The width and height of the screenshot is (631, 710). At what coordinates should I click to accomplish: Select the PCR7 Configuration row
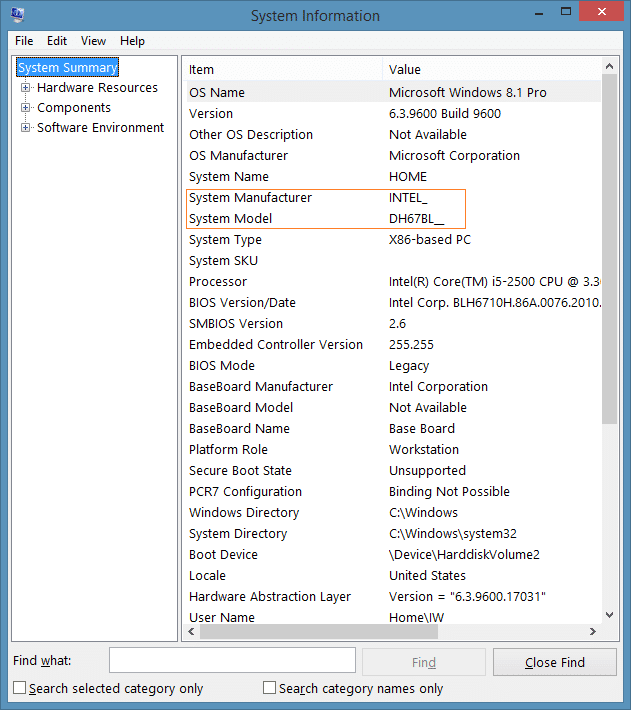pos(393,491)
